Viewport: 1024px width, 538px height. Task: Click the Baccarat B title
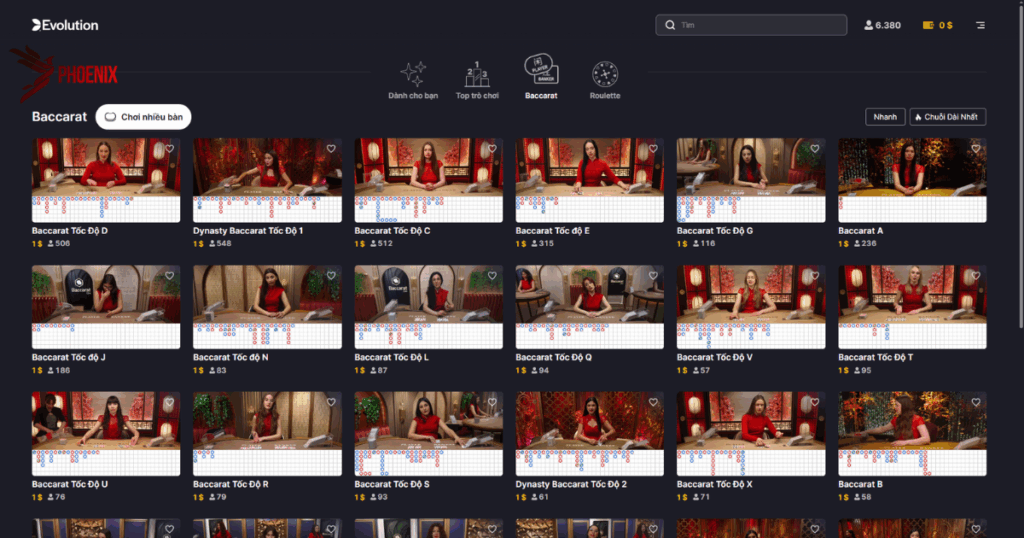pyautogui.click(x=860, y=484)
